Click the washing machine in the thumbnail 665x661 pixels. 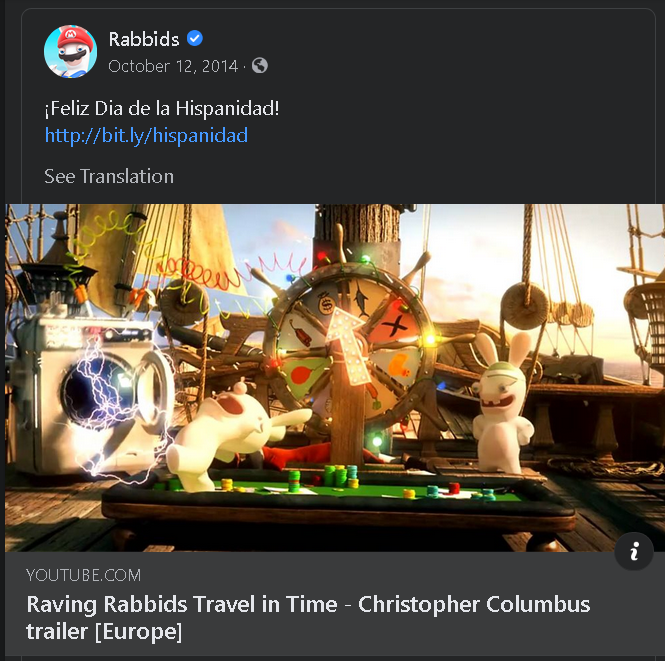pos(93,394)
